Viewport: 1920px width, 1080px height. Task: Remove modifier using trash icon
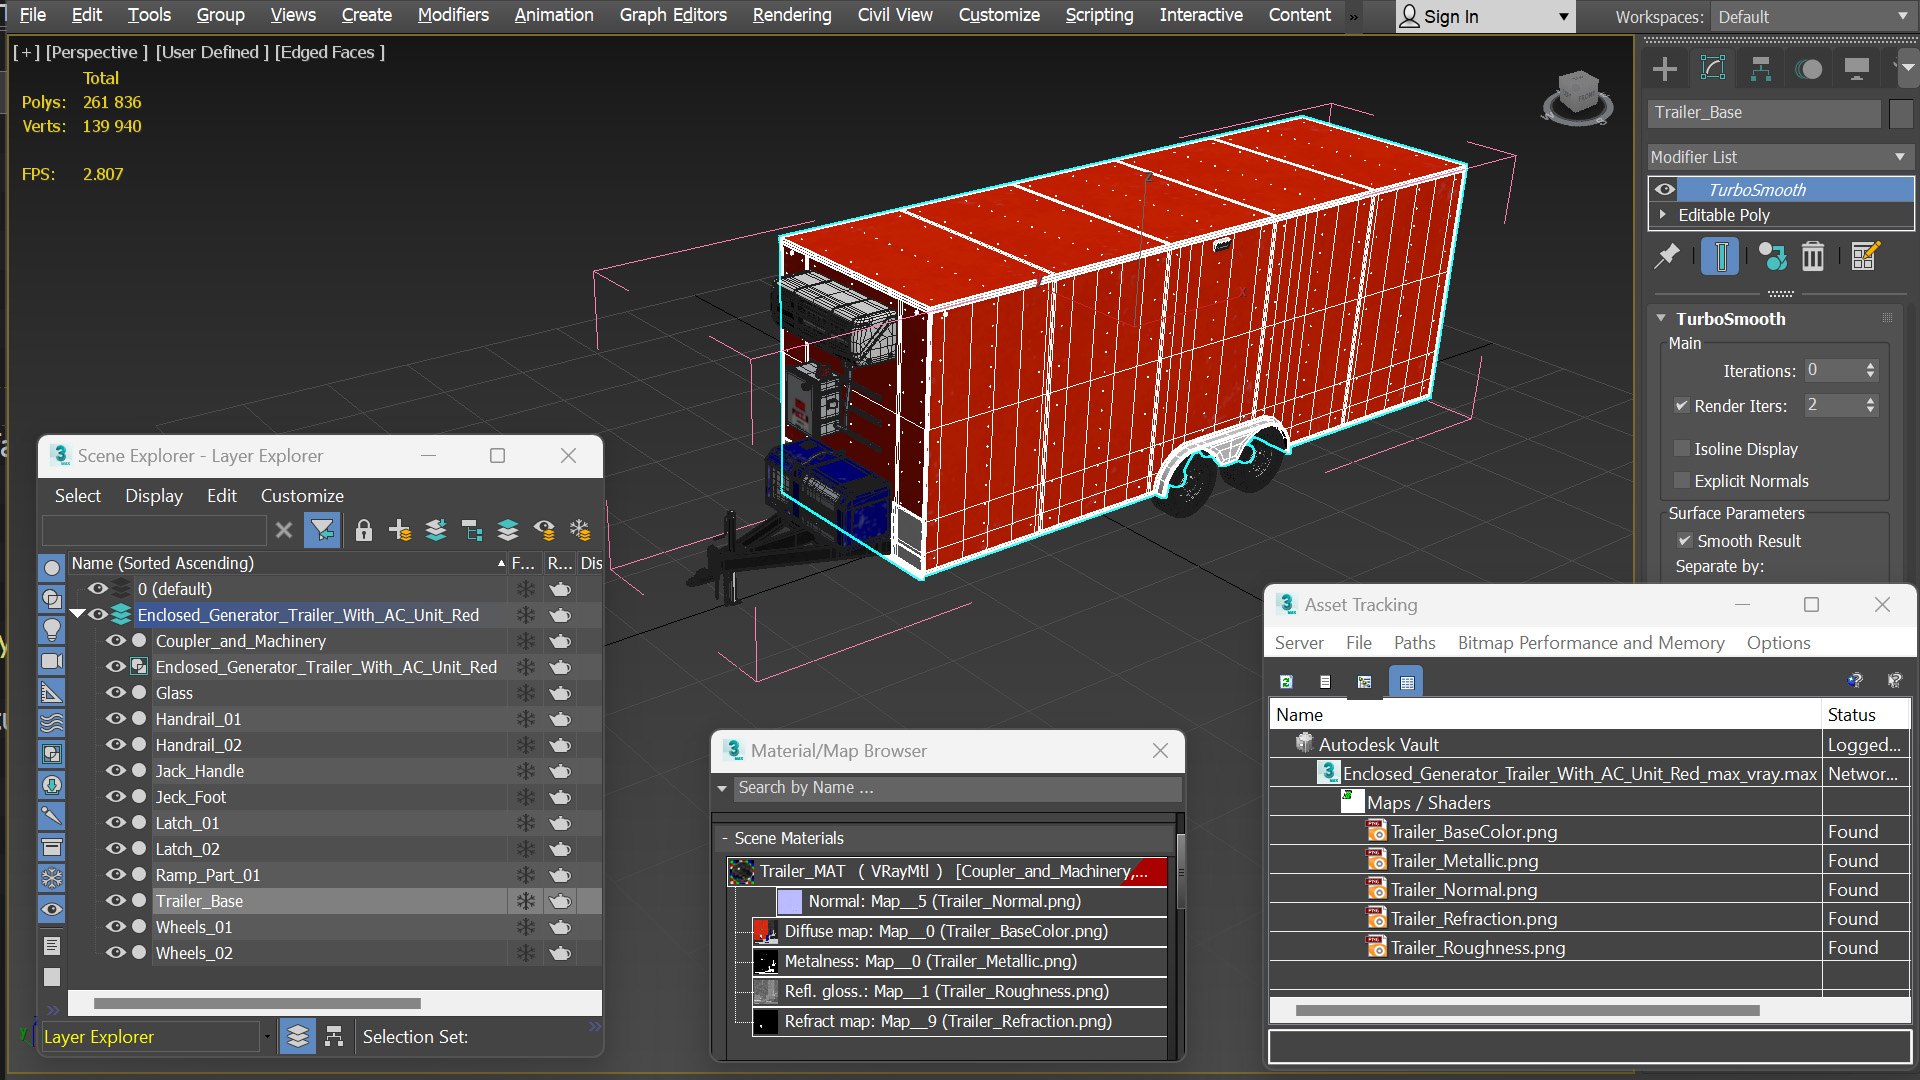point(1813,257)
